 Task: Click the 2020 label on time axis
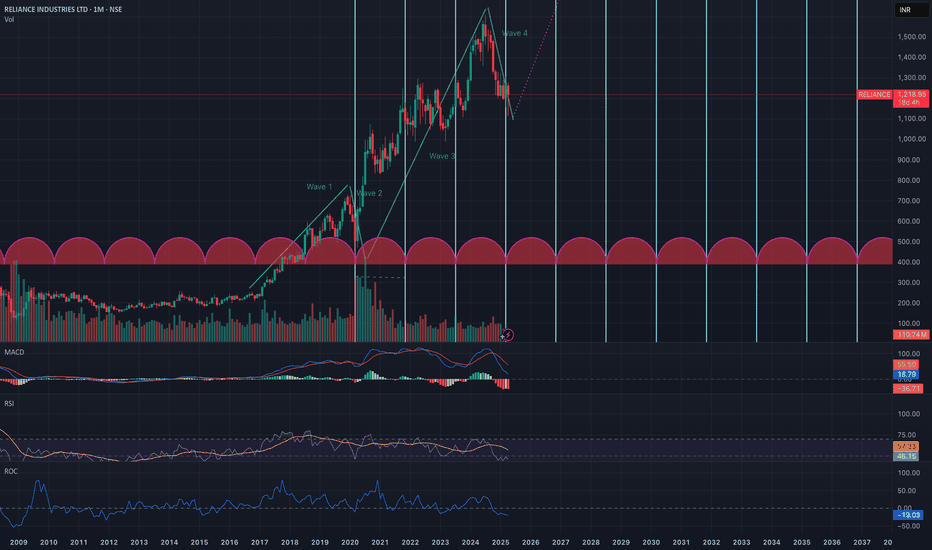pos(350,542)
